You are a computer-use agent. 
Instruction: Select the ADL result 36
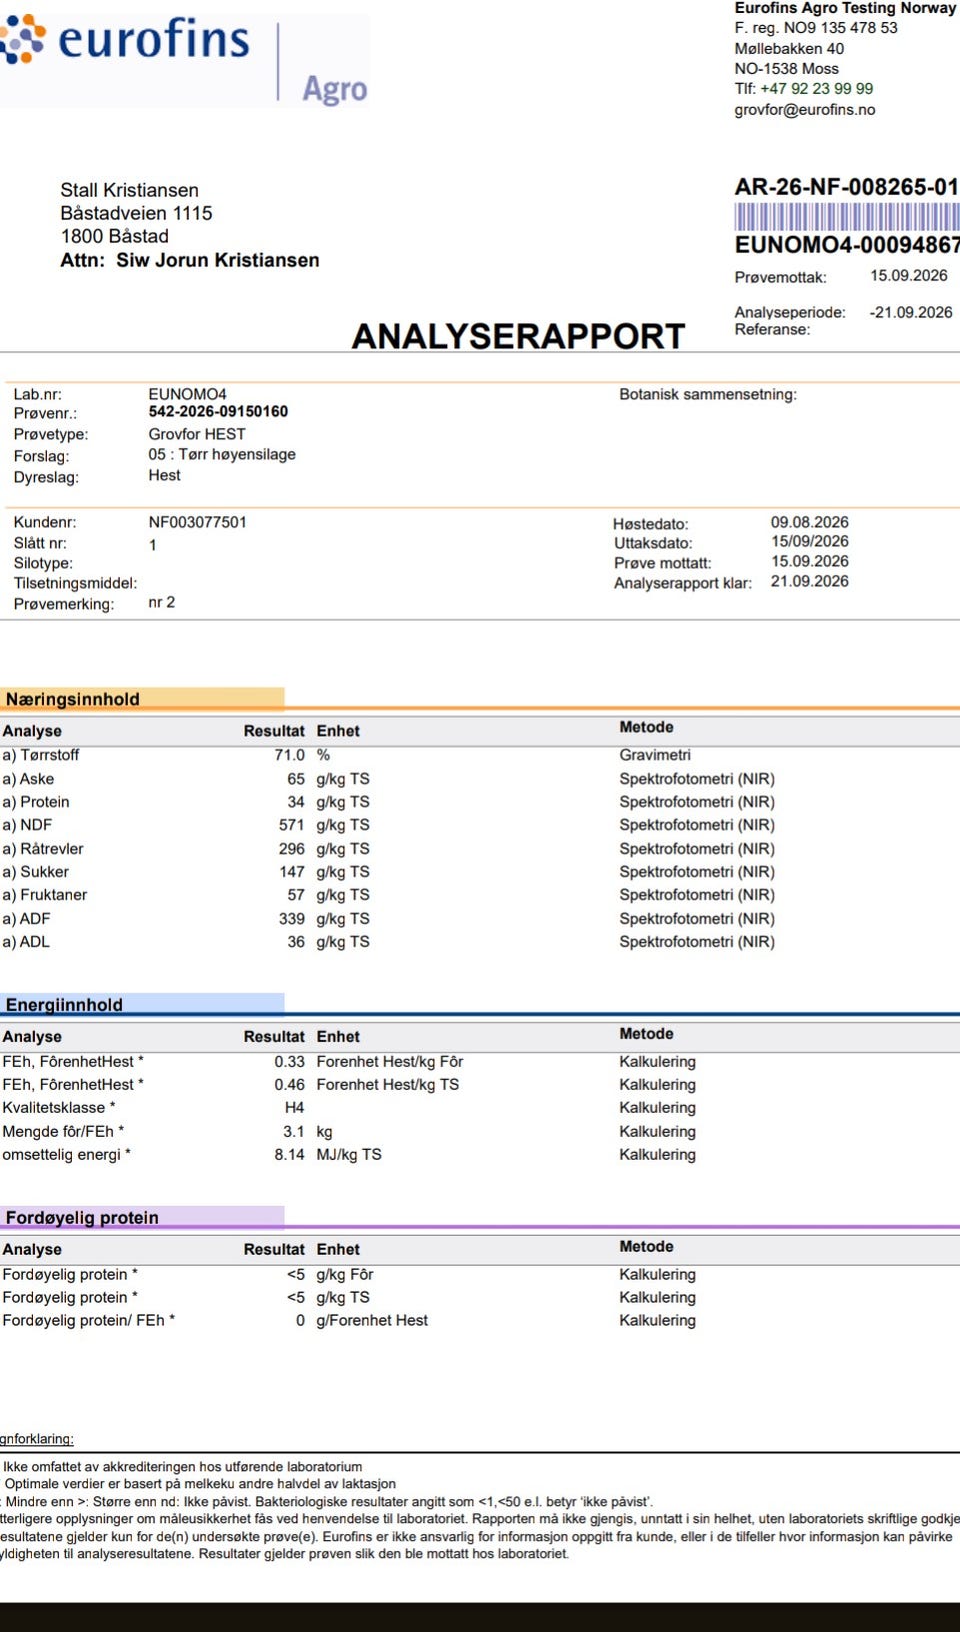[296, 942]
